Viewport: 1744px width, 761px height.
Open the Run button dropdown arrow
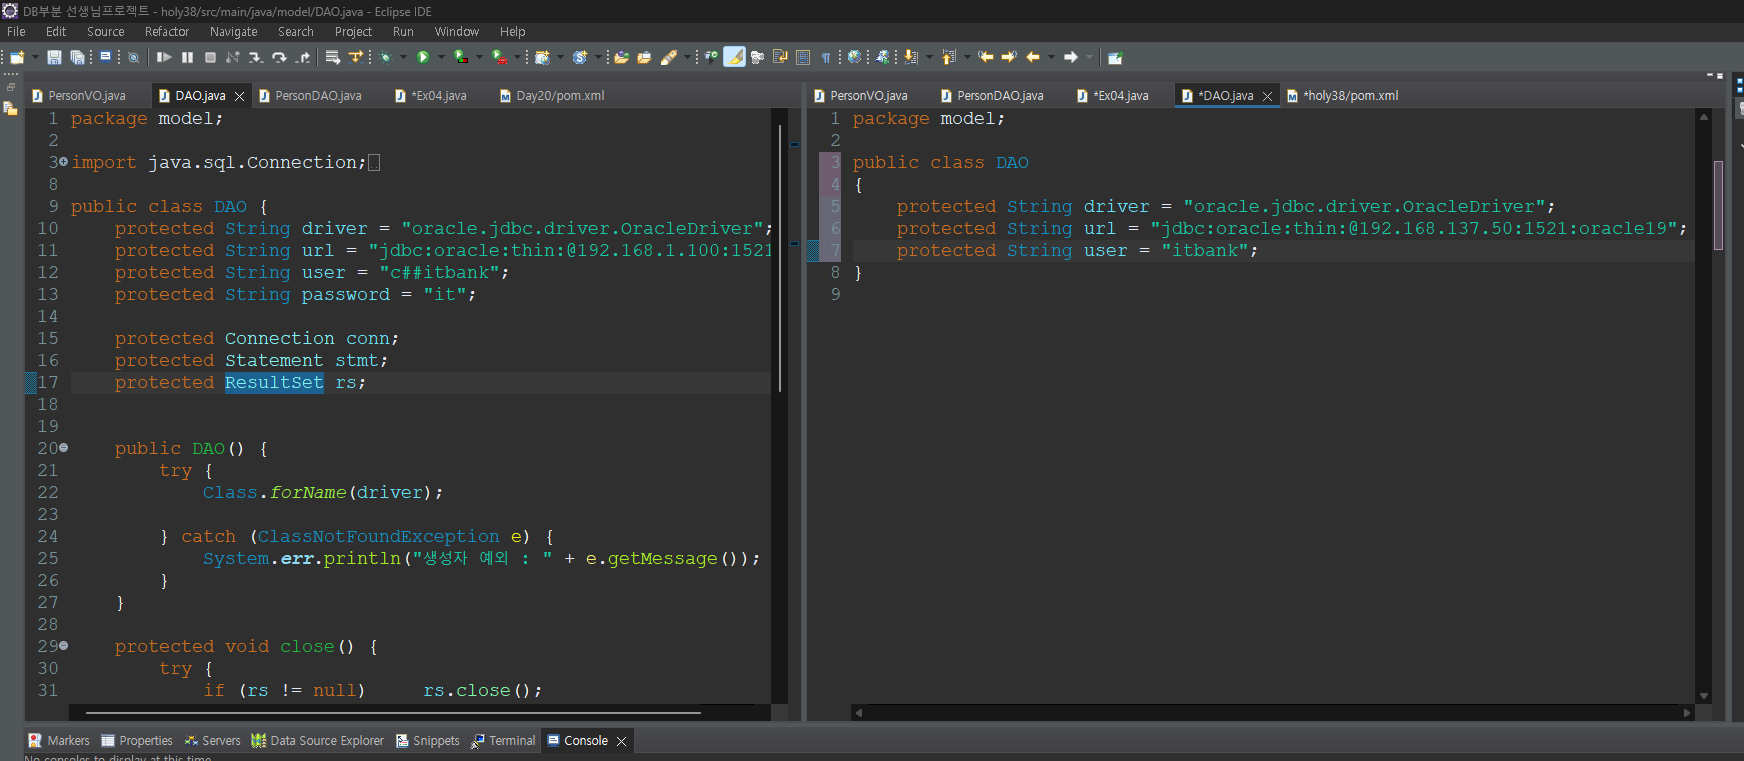441,57
